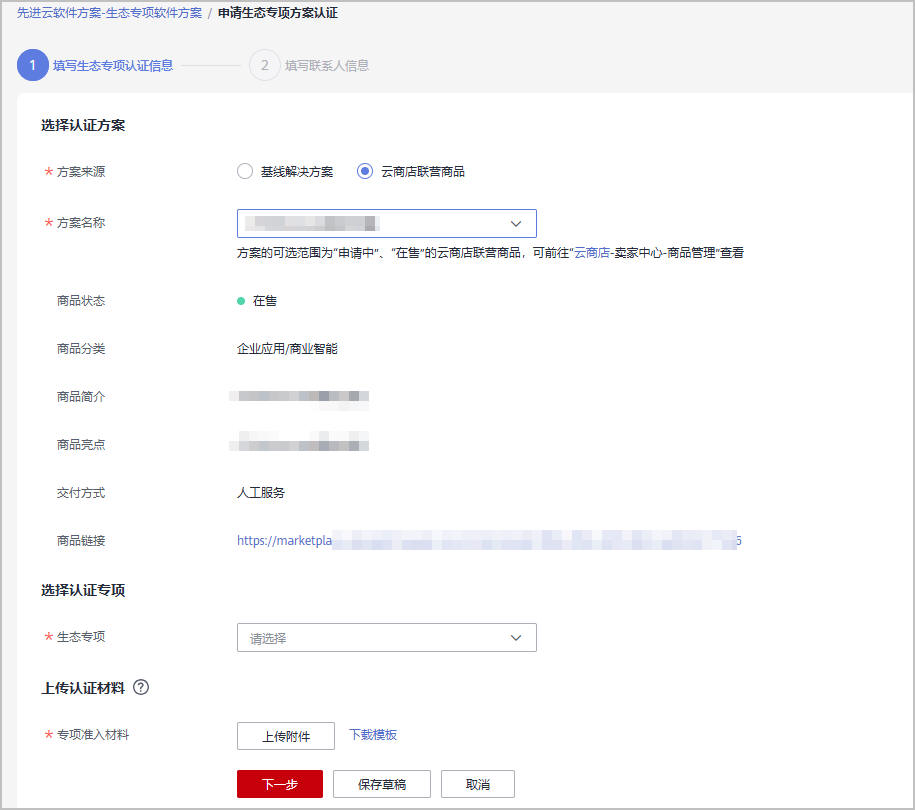The image size is (915, 810).
Task: Click step 2 circle icon
Action: [265, 65]
